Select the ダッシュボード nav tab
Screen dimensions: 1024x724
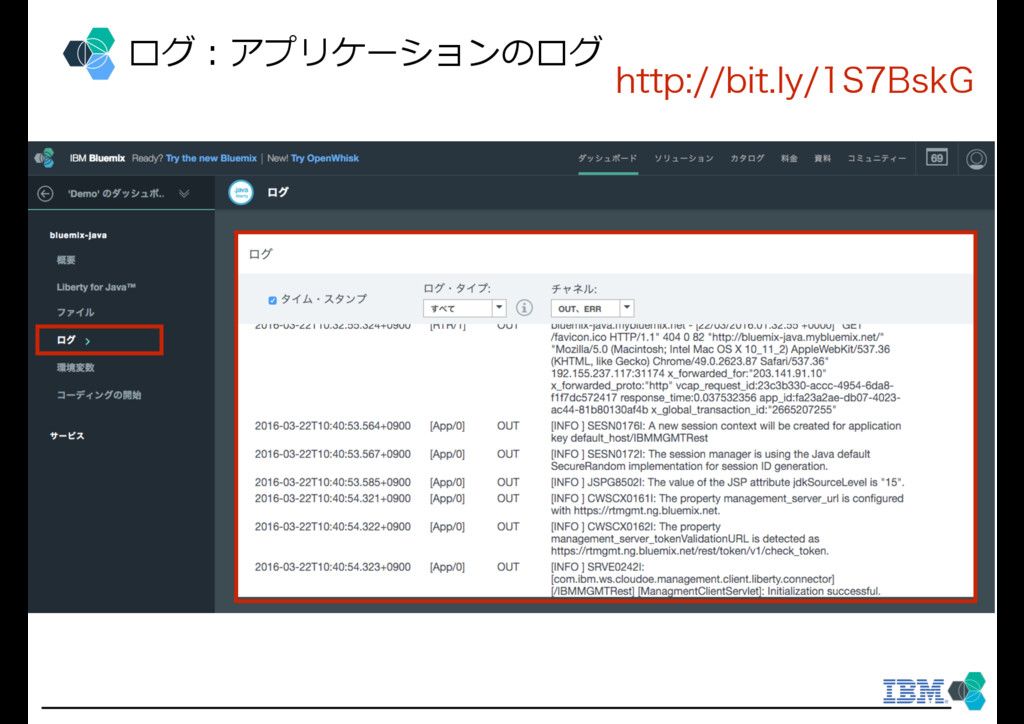pyautogui.click(x=607, y=158)
